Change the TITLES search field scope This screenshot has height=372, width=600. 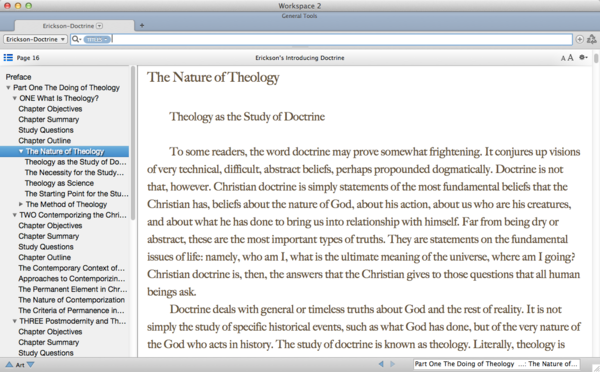click(x=97, y=39)
